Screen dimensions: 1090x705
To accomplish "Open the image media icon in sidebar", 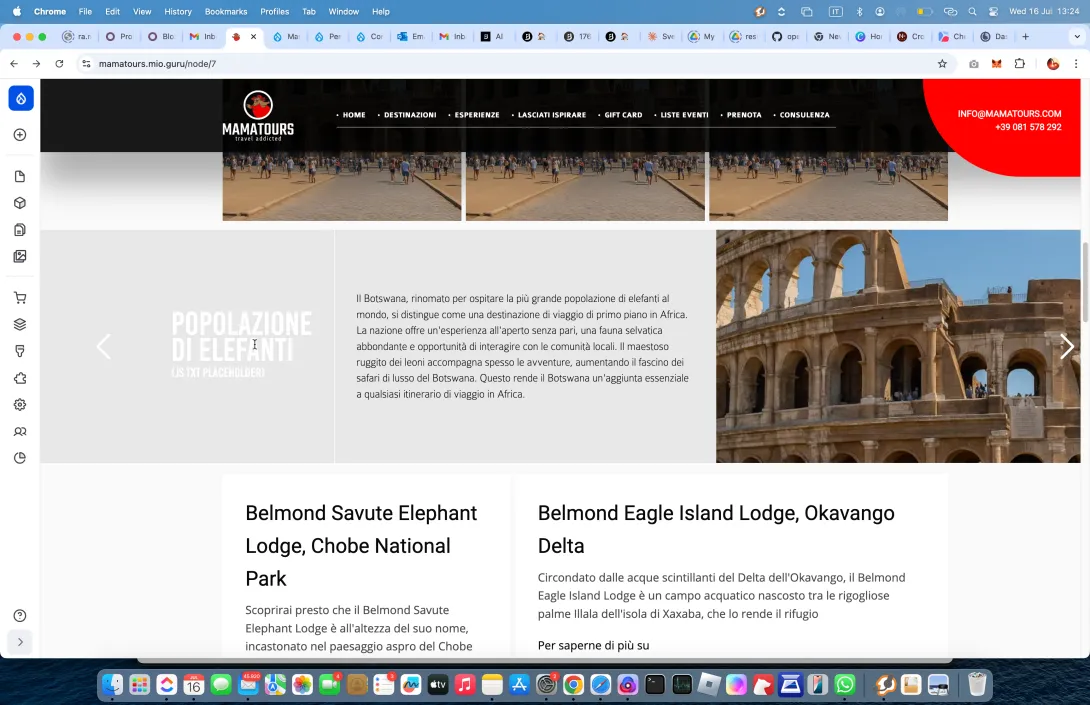I will click(x=20, y=256).
